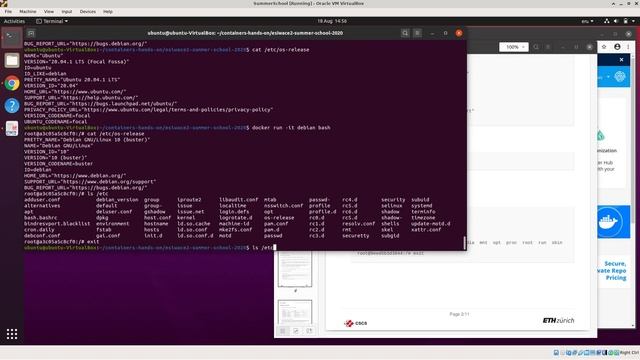Close the dark blue banner with the X

(x=621, y=60)
